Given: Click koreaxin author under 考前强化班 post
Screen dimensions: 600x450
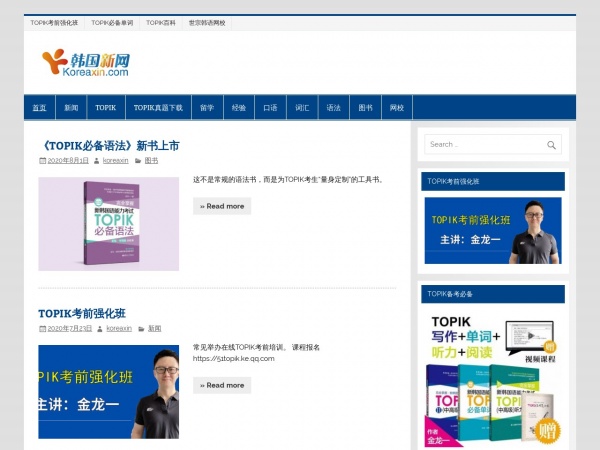Looking at the screenshot, I should point(119,329).
